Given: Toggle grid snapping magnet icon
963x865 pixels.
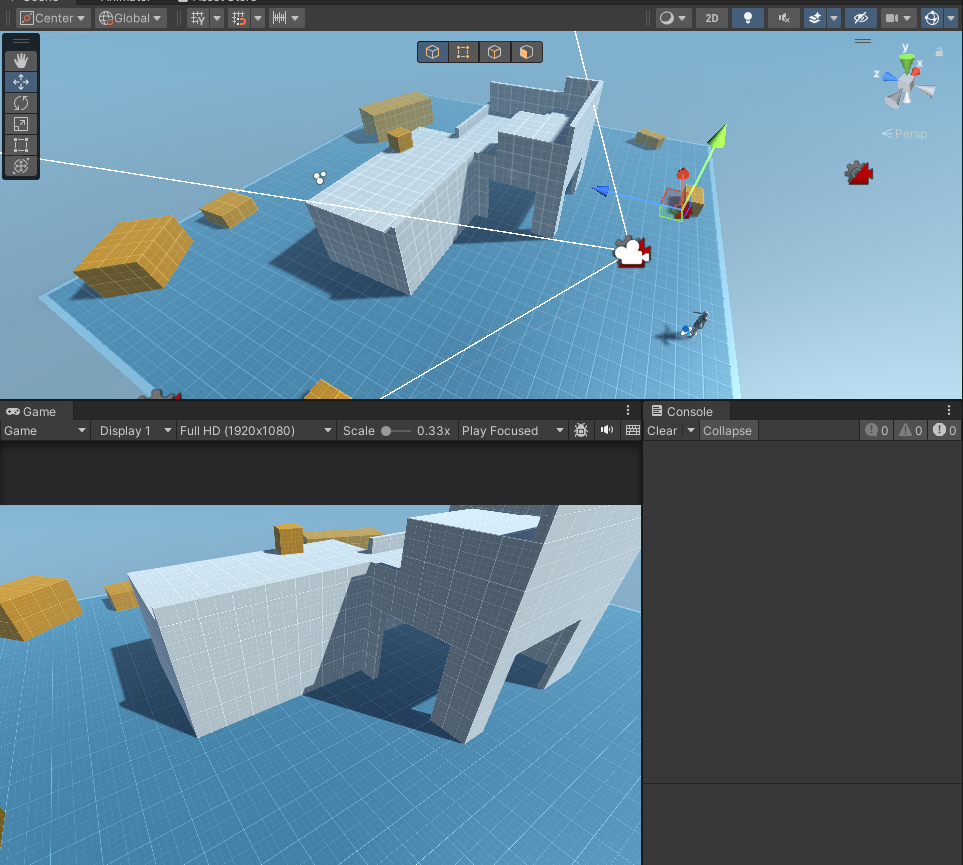Looking at the screenshot, I should coord(238,18).
